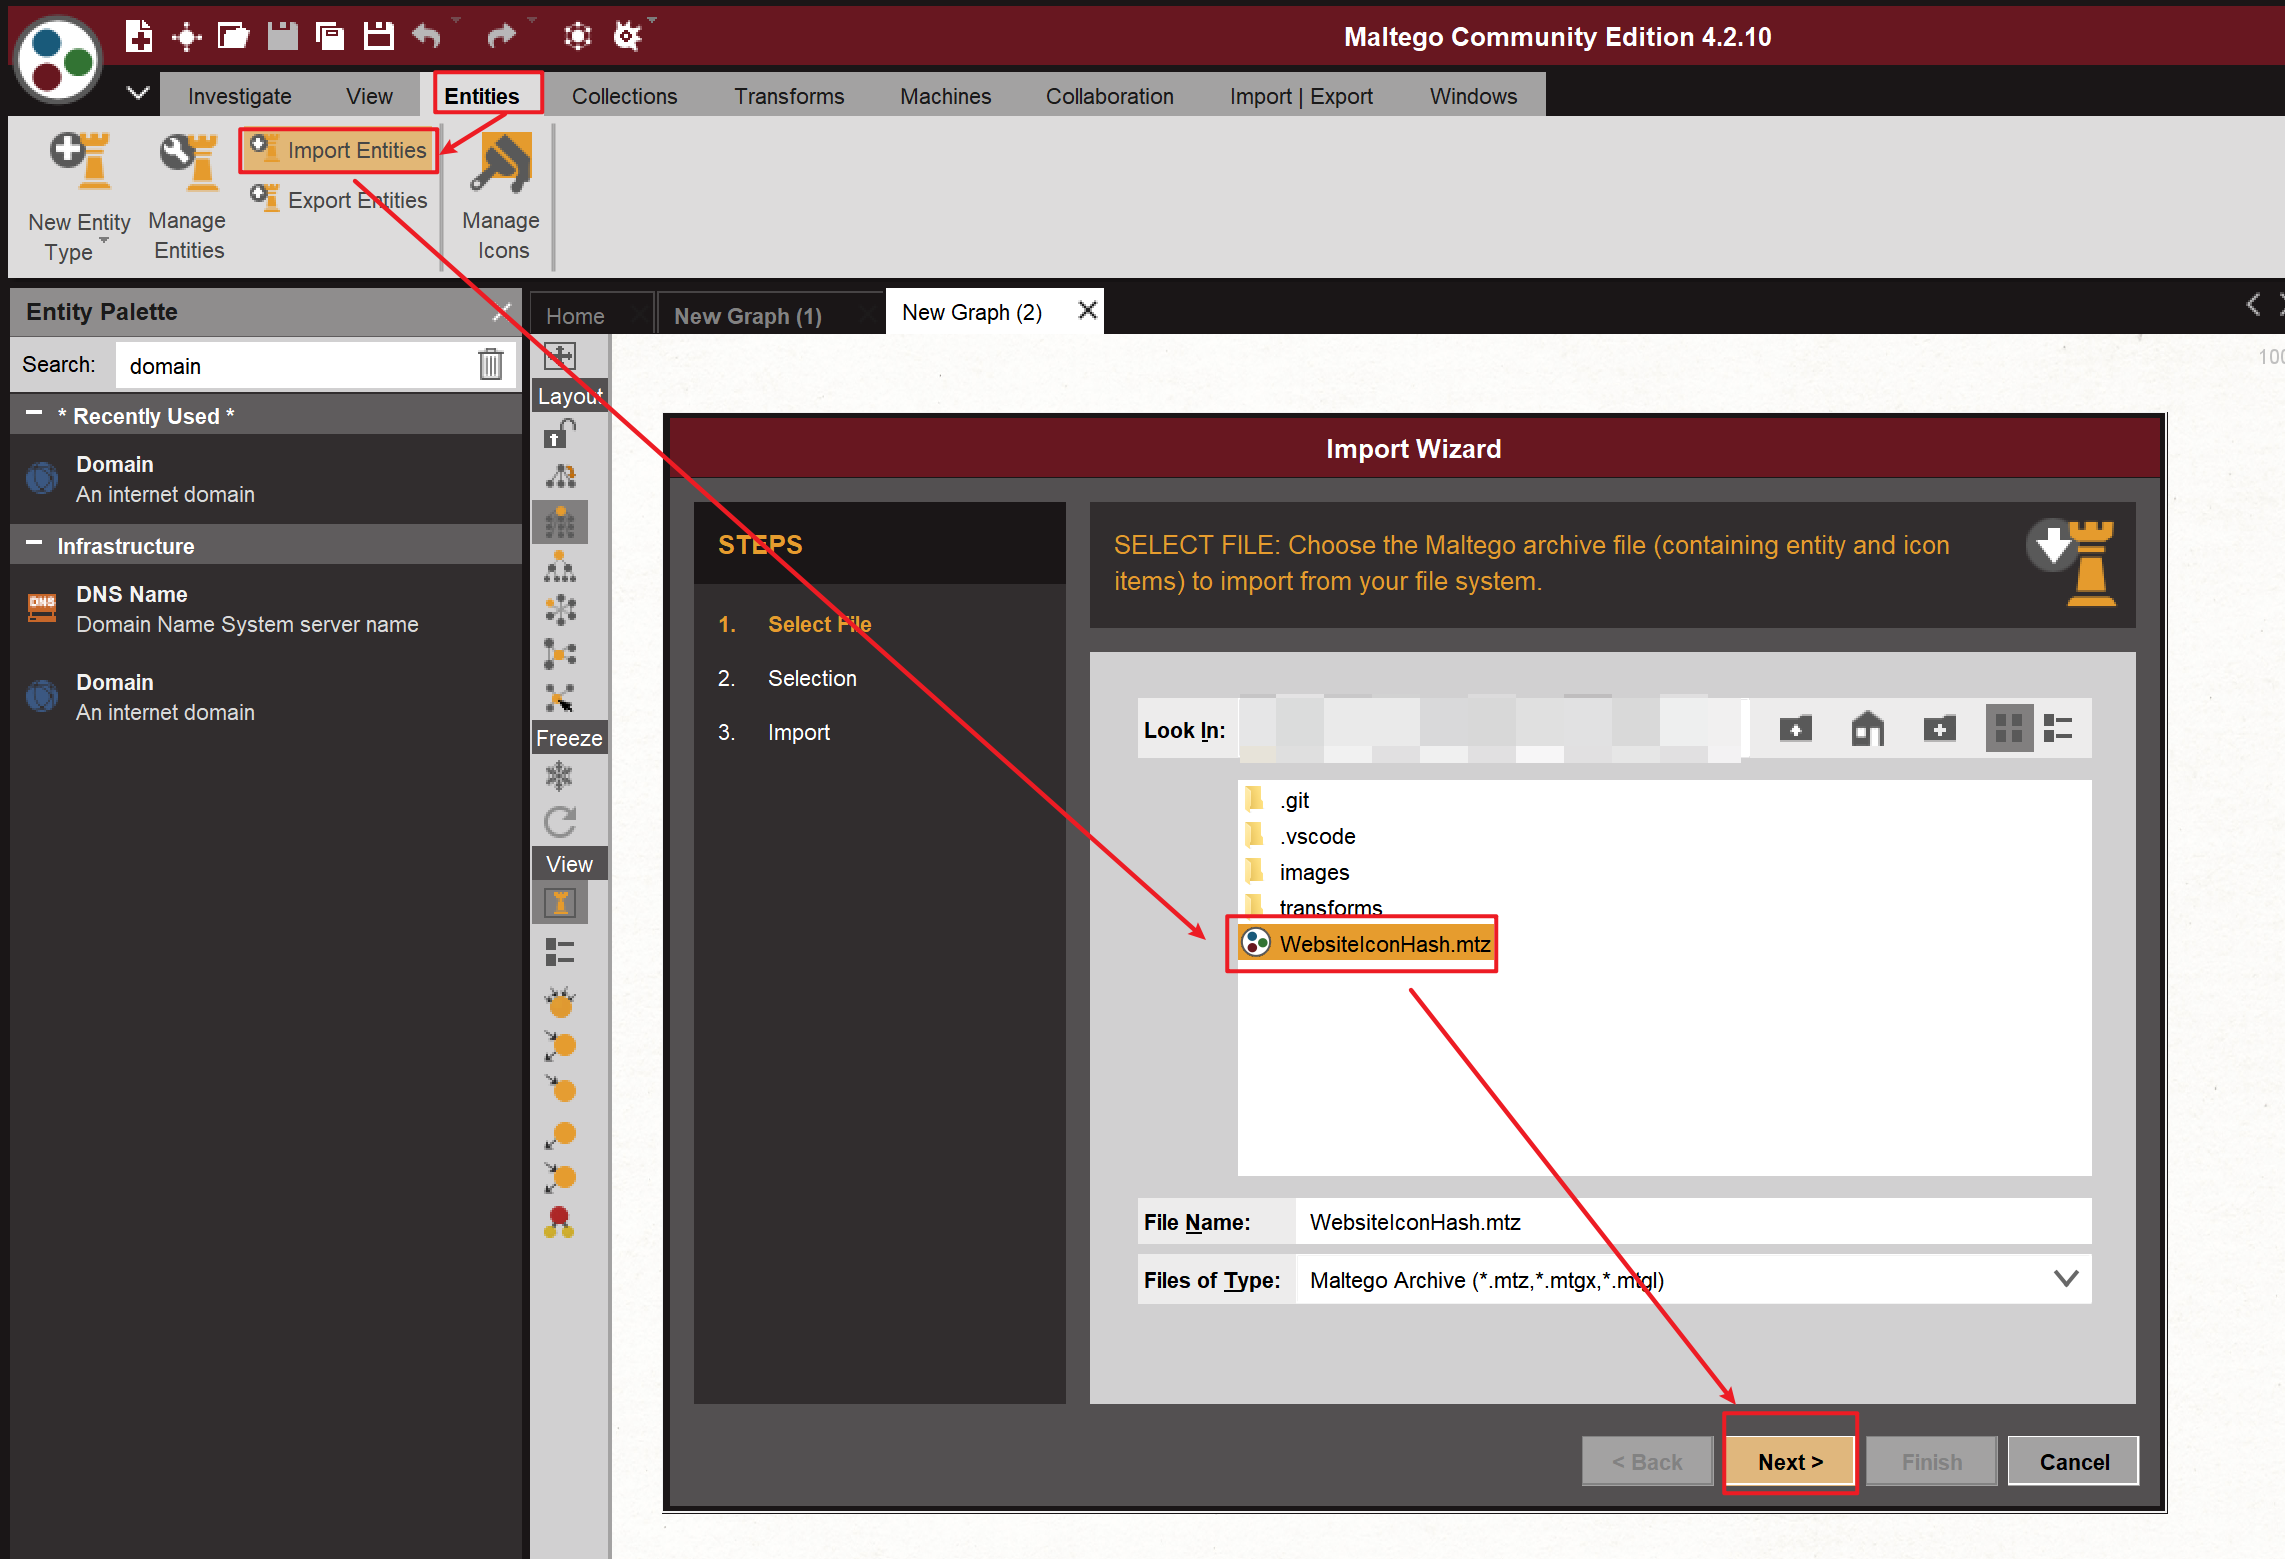Switch file chooser to details view
The width and height of the screenshot is (2285, 1559).
coord(2058,729)
